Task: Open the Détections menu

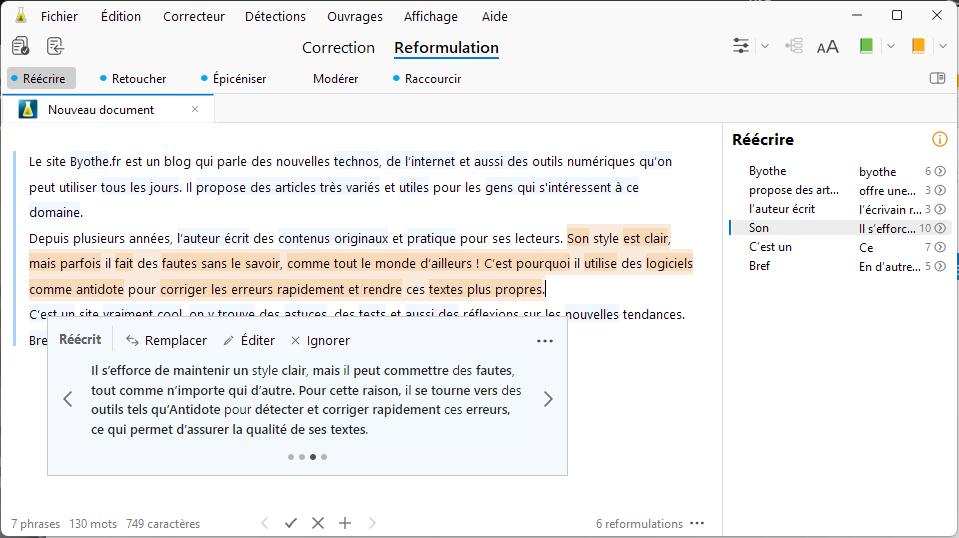Action: (275, 17)
